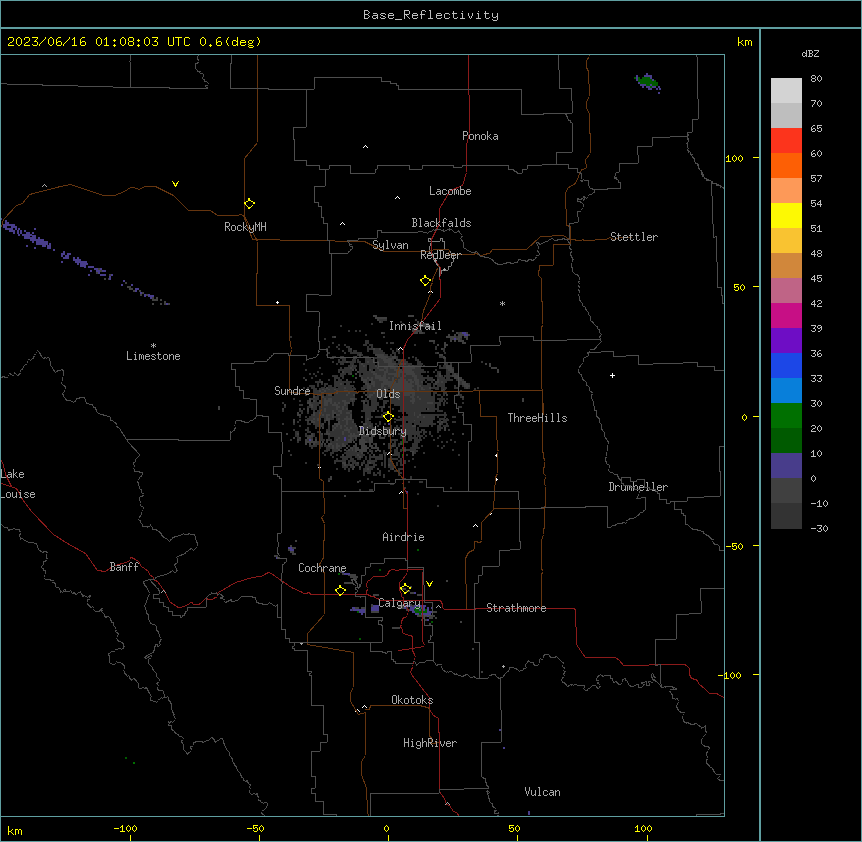Click the Olds label
This screenshot has width=862, height=842.
tap(388, 394)
